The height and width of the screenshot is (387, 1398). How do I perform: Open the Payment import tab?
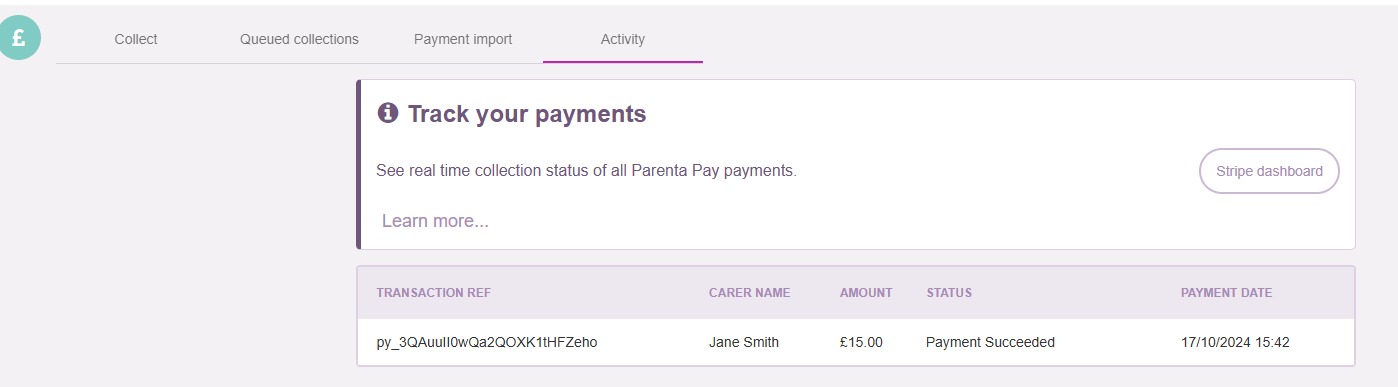click(463, 39)
